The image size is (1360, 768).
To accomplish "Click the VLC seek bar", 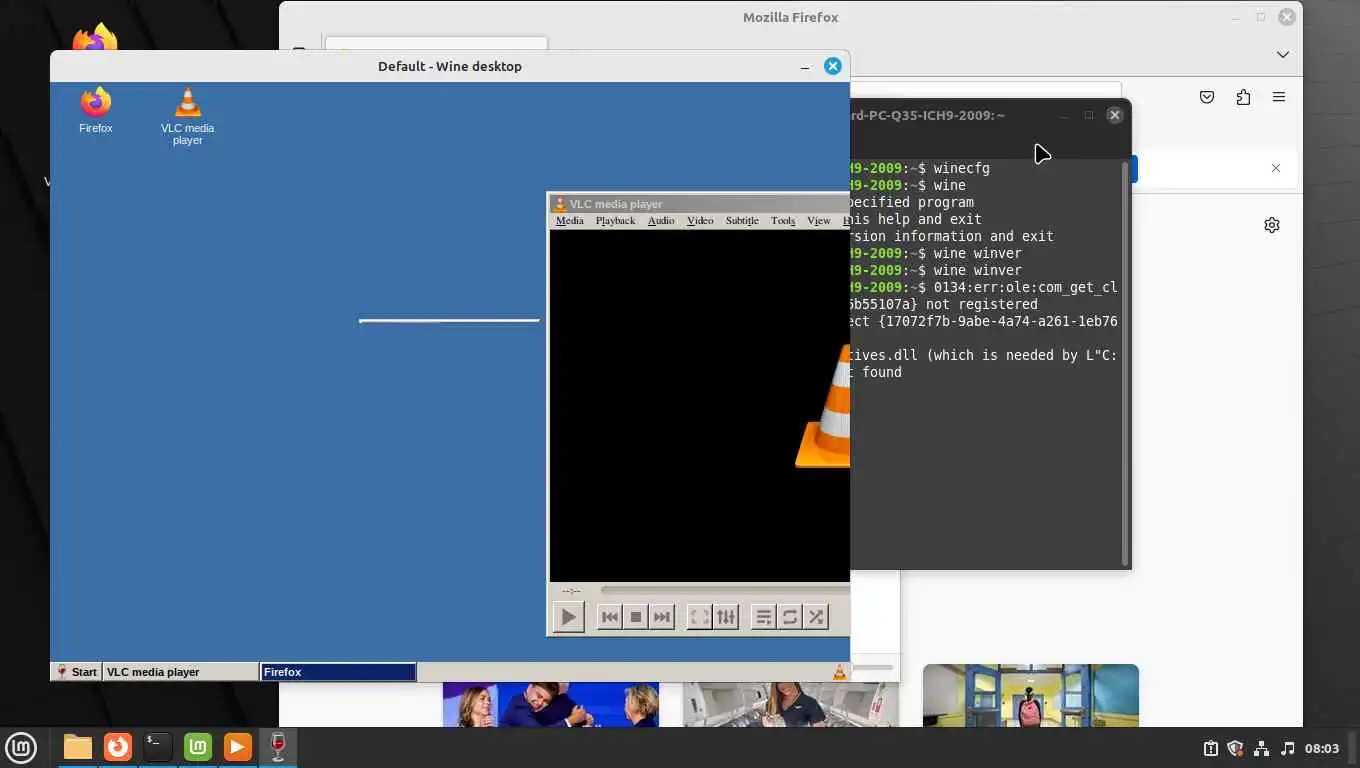I will pyautogui.click(x=724, y=590).
